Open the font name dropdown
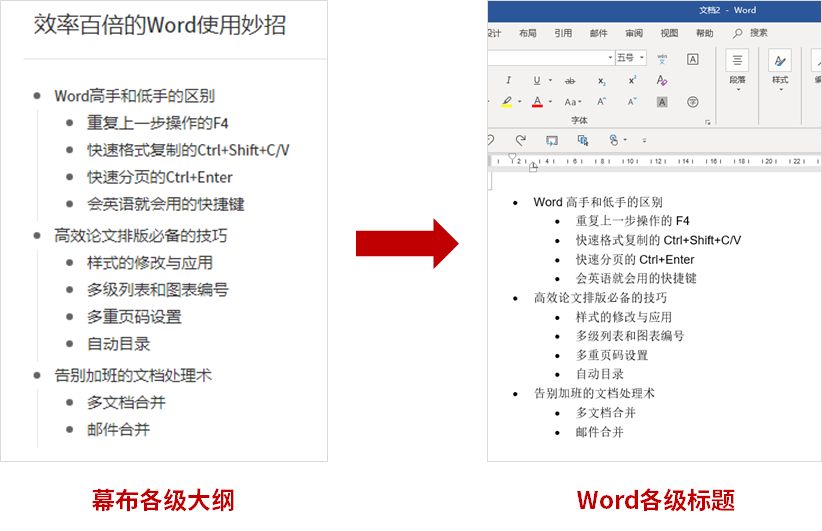Screen dimensions: 822x531 (x=610, y=57)
